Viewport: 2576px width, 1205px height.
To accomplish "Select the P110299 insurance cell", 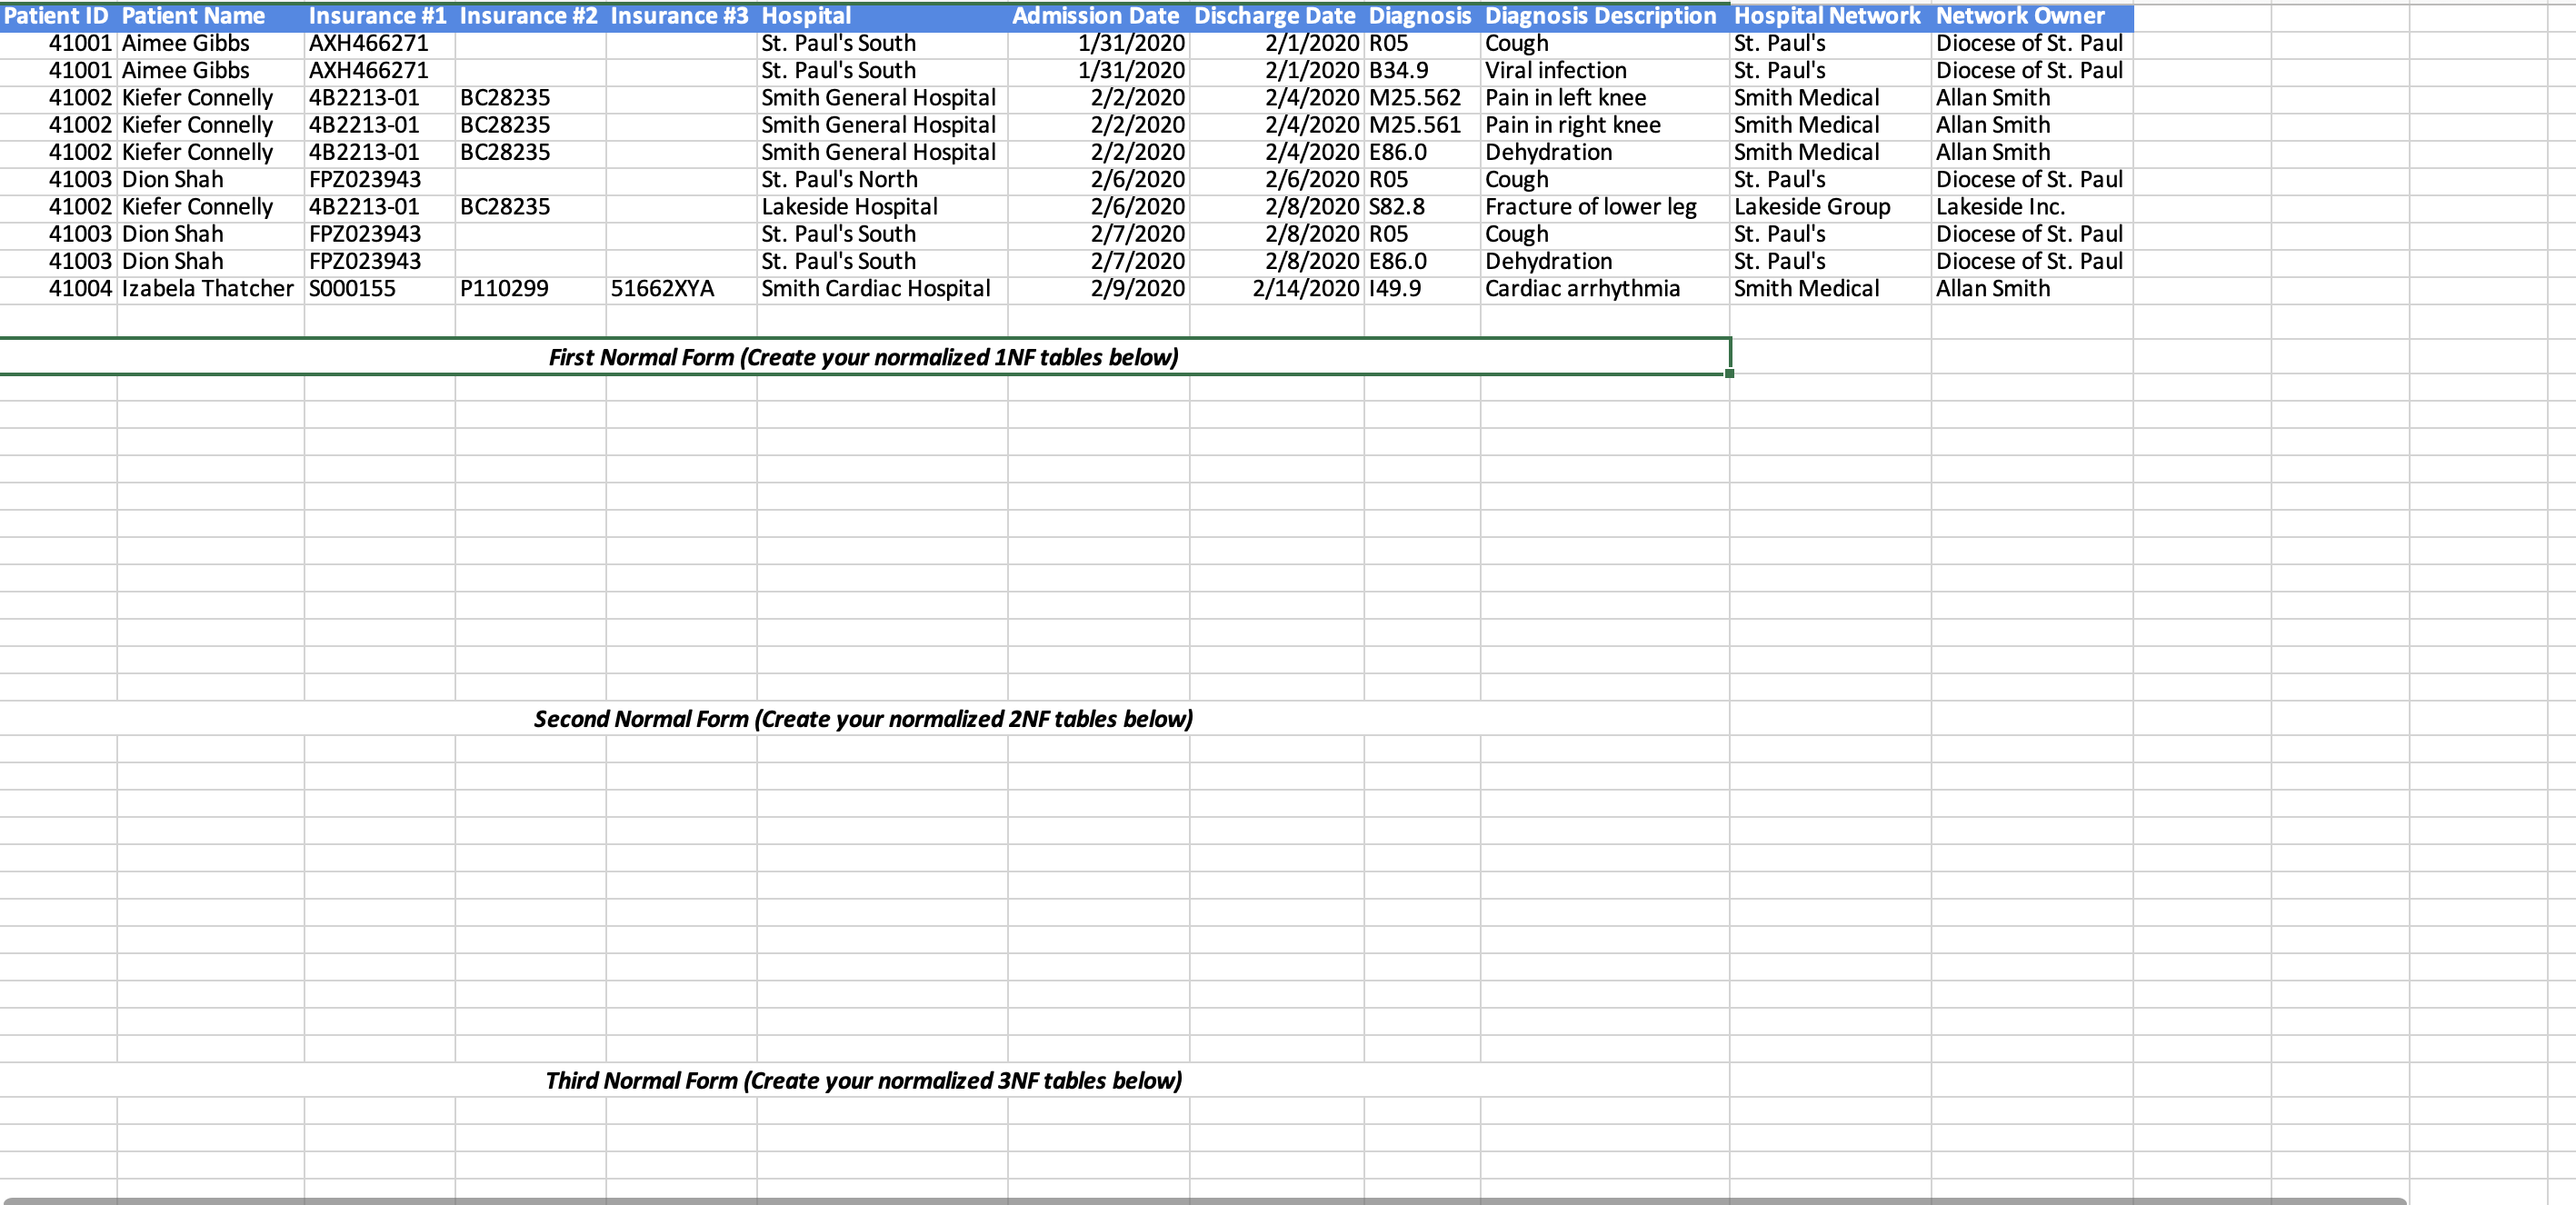I will pos(505,289).
